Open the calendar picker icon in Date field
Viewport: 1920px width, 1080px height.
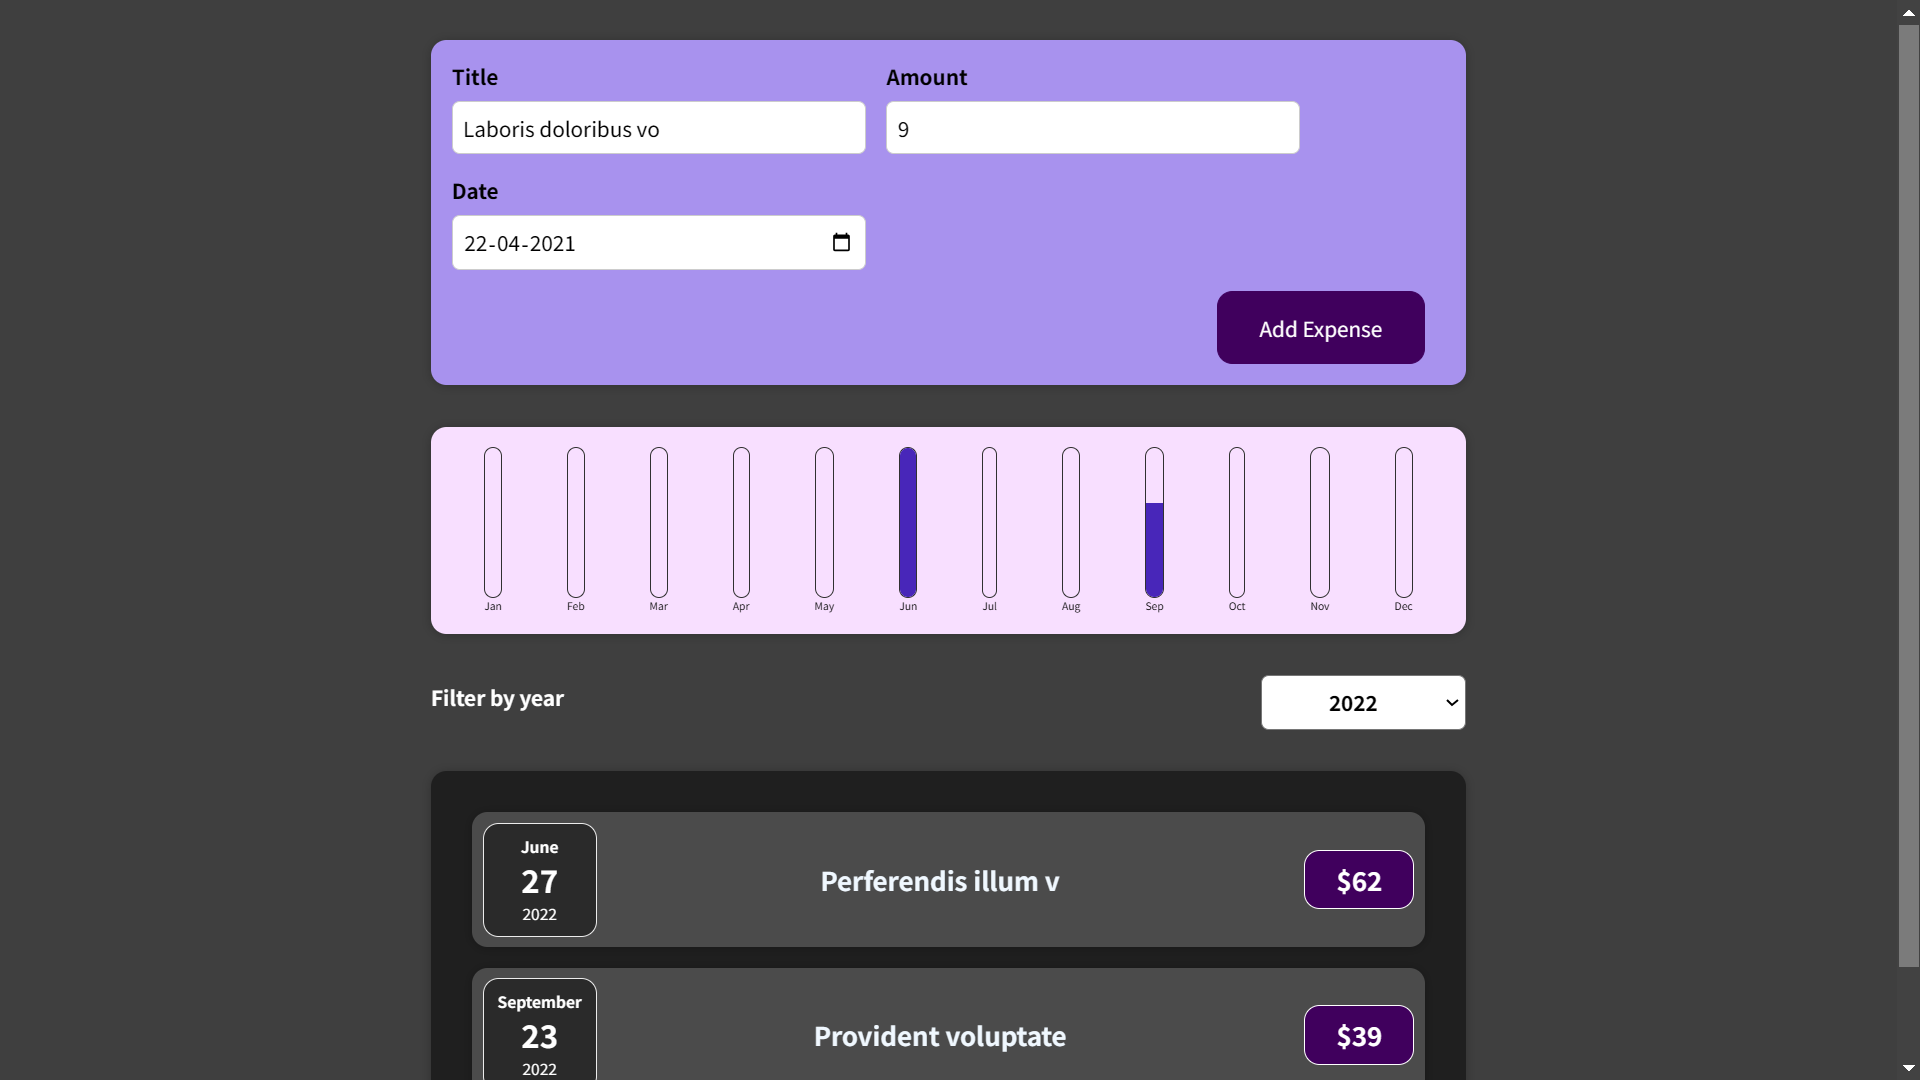click(841, 243)
